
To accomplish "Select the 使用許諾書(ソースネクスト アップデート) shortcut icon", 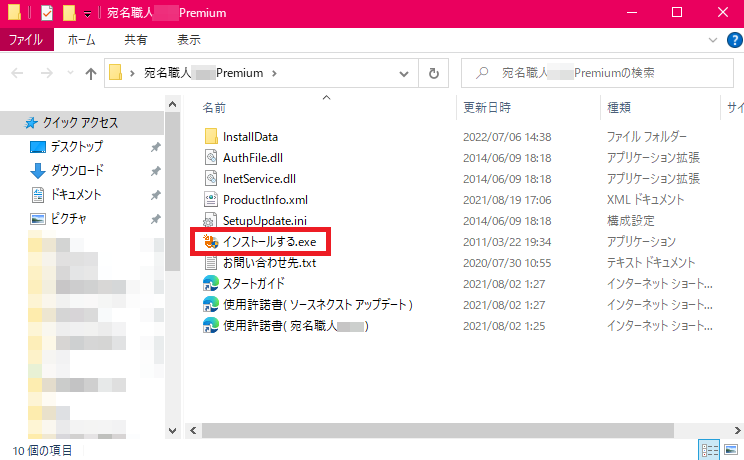I will (x=211, y=304).
